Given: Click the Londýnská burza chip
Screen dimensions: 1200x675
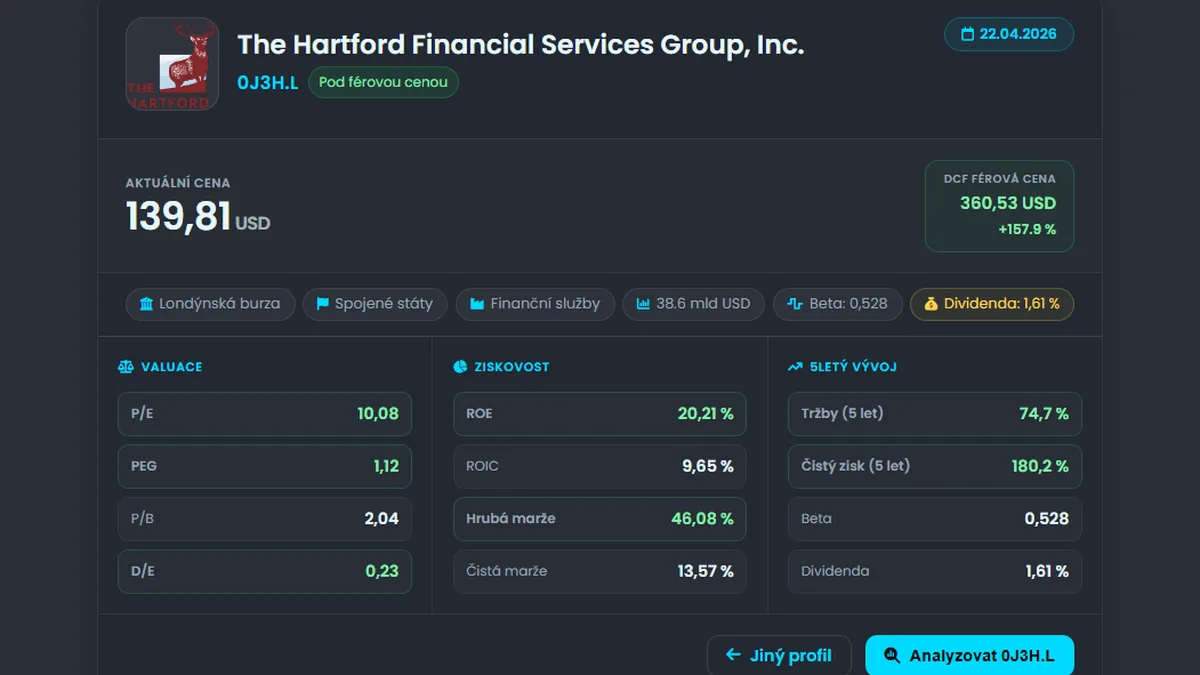Looking at the screenshot, I should click(x=210, y=304).
